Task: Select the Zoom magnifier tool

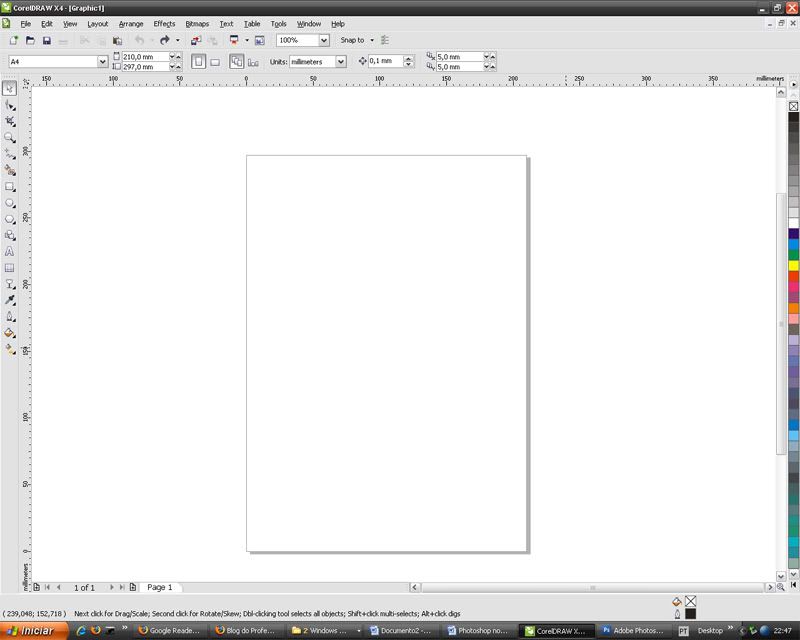Action: (10, 138)
